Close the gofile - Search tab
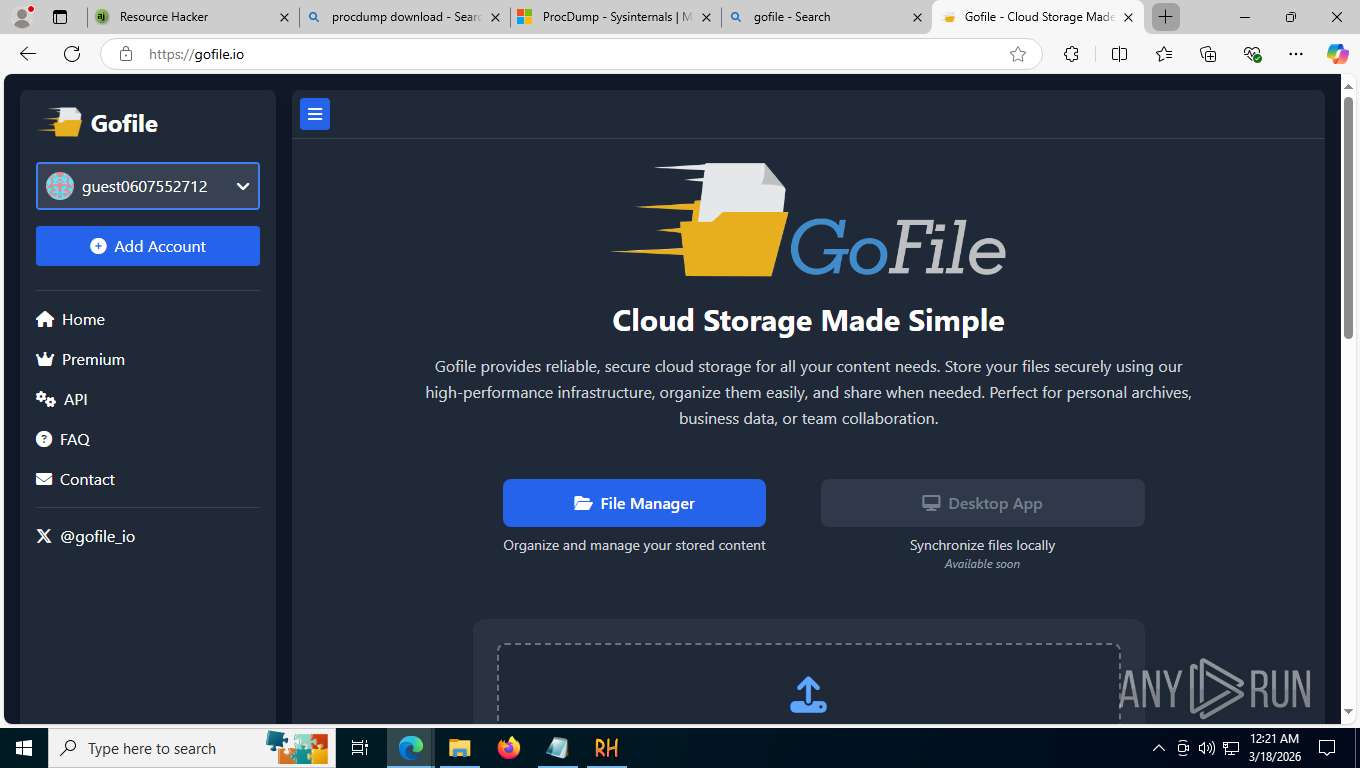 918,17
